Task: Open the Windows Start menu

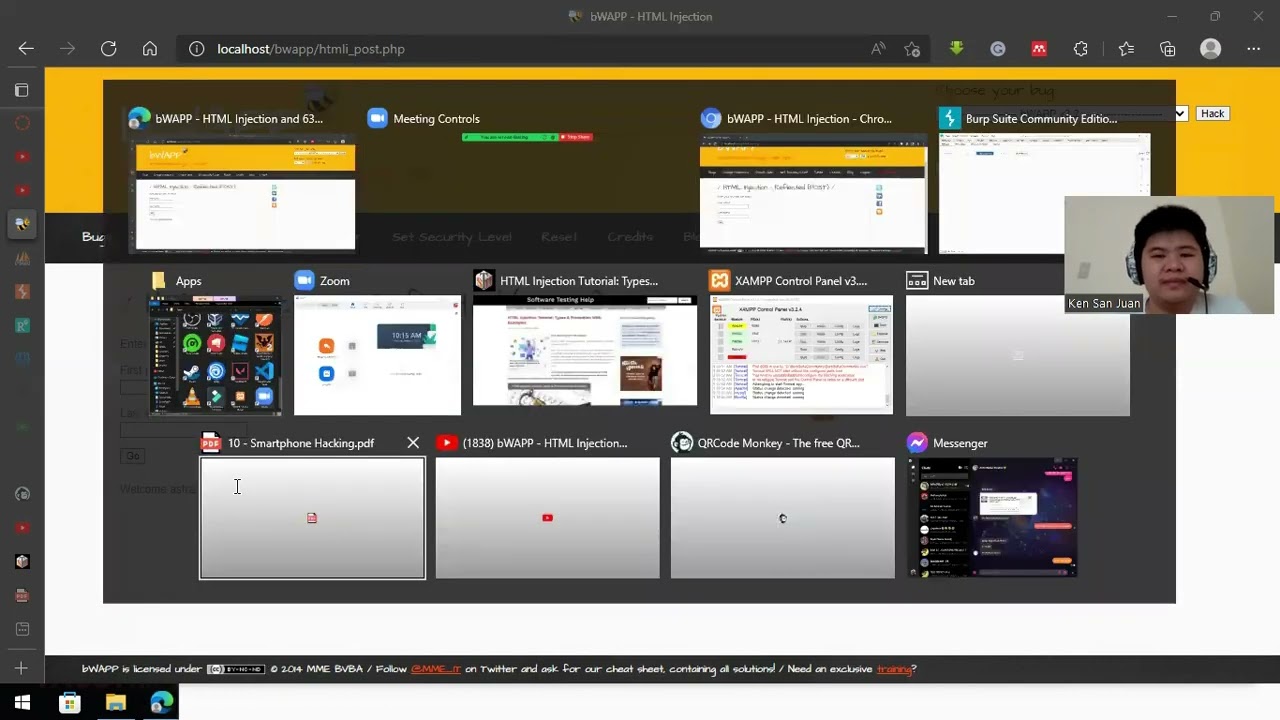Action: click(x=22, y=703)
